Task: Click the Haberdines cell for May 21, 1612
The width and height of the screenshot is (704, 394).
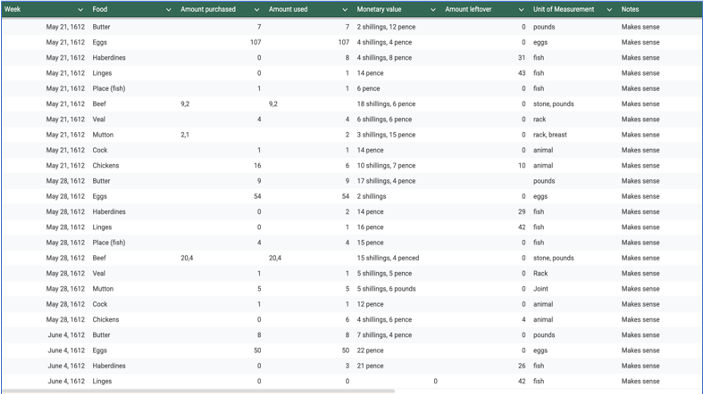Action: pyautogui.click(x=109, y=57)
